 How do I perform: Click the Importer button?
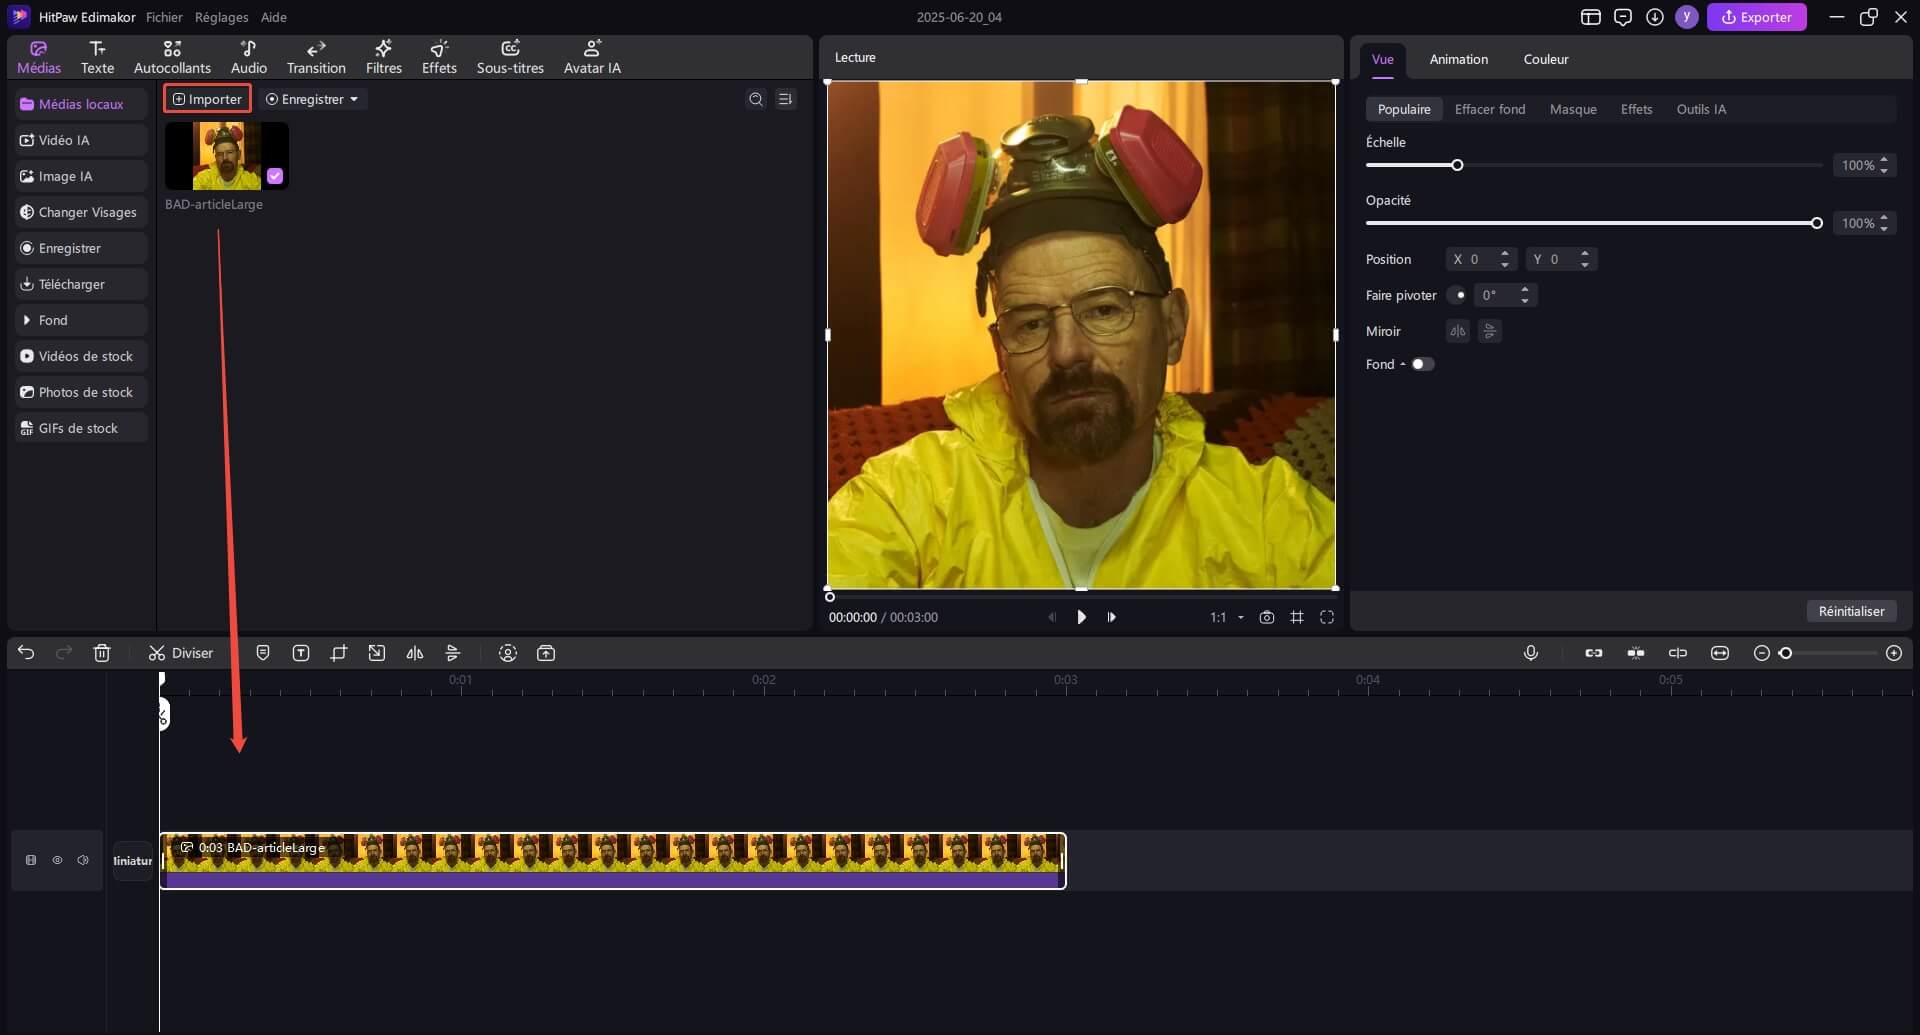click(x=207, y=99)
